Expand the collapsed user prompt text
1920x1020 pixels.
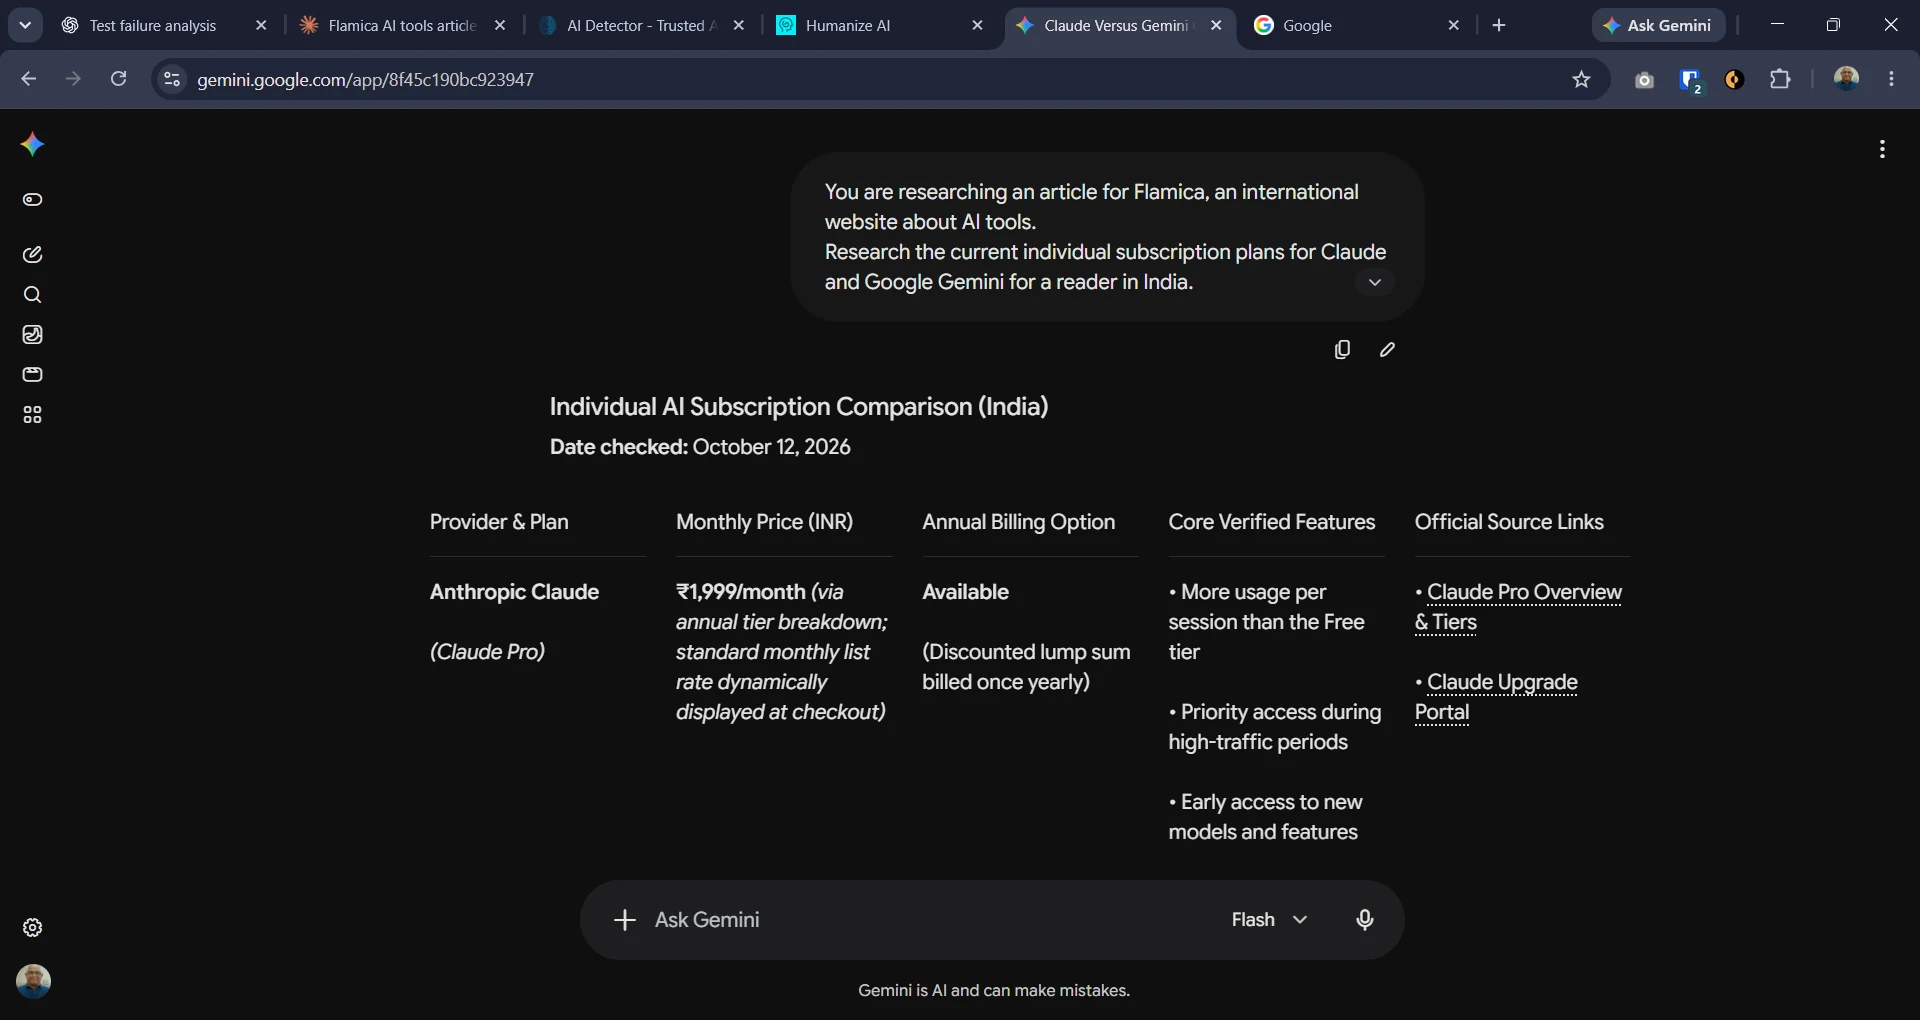(x=1375, y=282)
